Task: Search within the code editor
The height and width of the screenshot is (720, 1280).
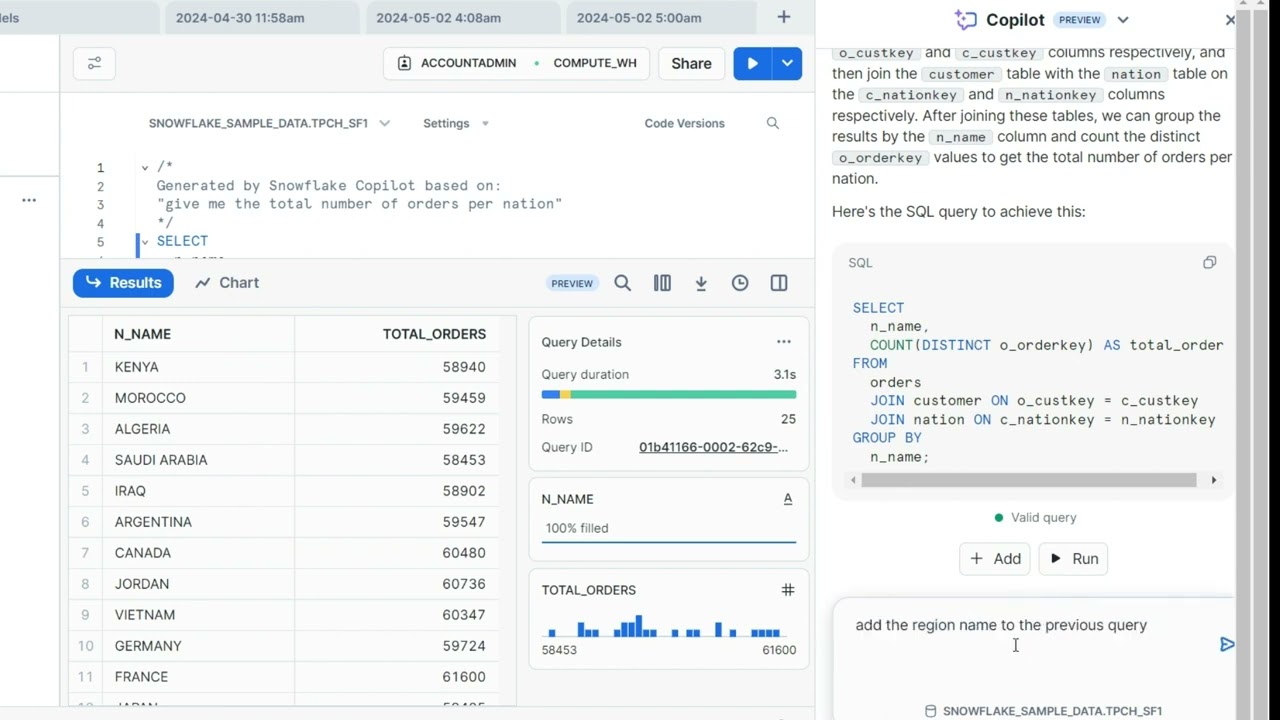Action: 773,123
